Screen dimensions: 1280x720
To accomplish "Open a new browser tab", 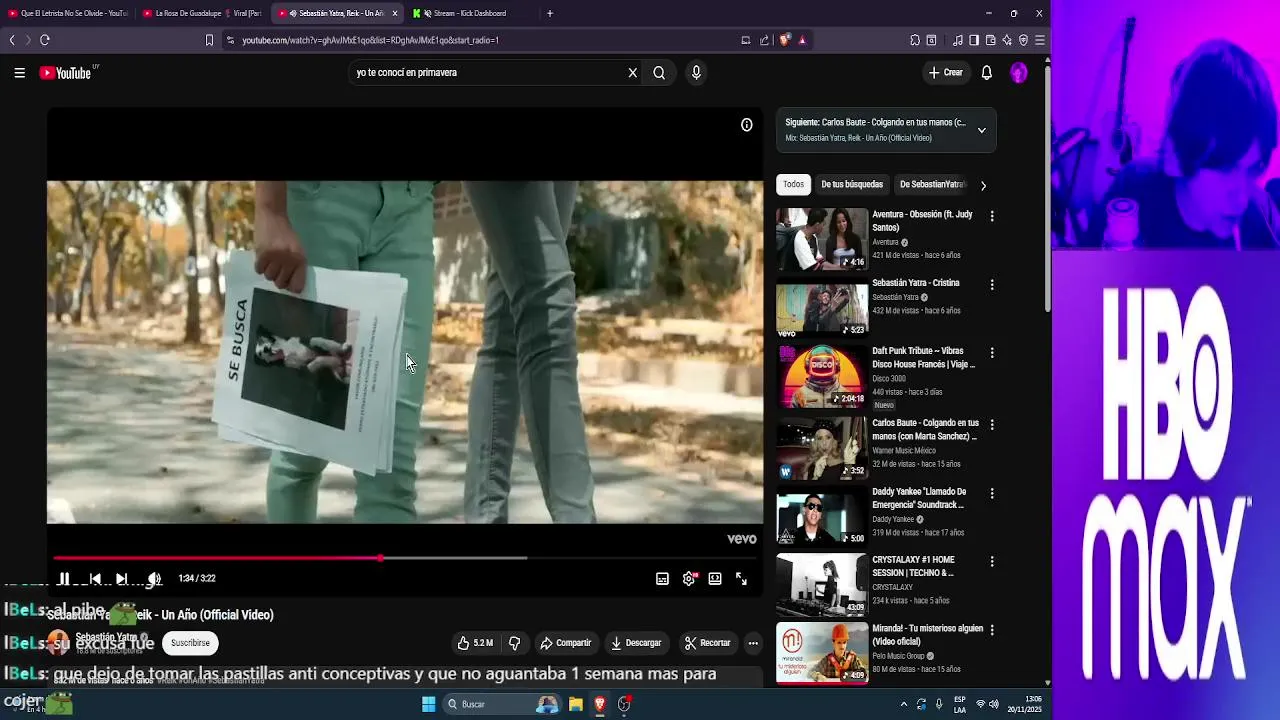I will pyautogui.click(x=549, y=13).
